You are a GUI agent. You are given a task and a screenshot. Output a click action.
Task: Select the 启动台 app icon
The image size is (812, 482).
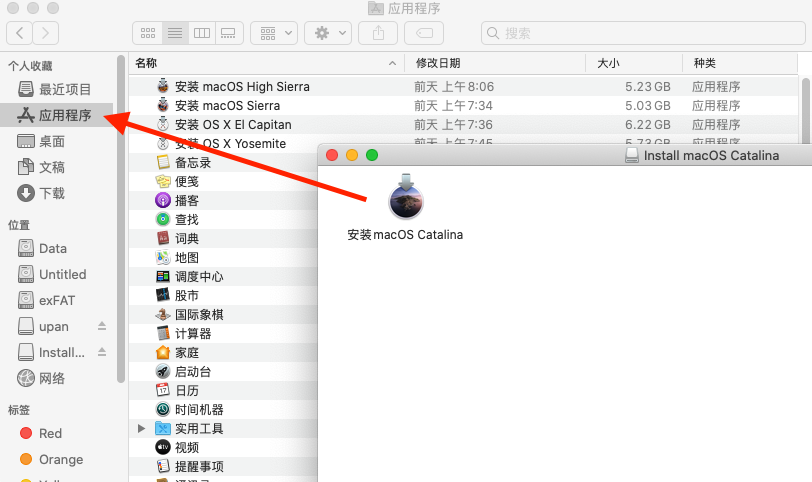point(163,371)
